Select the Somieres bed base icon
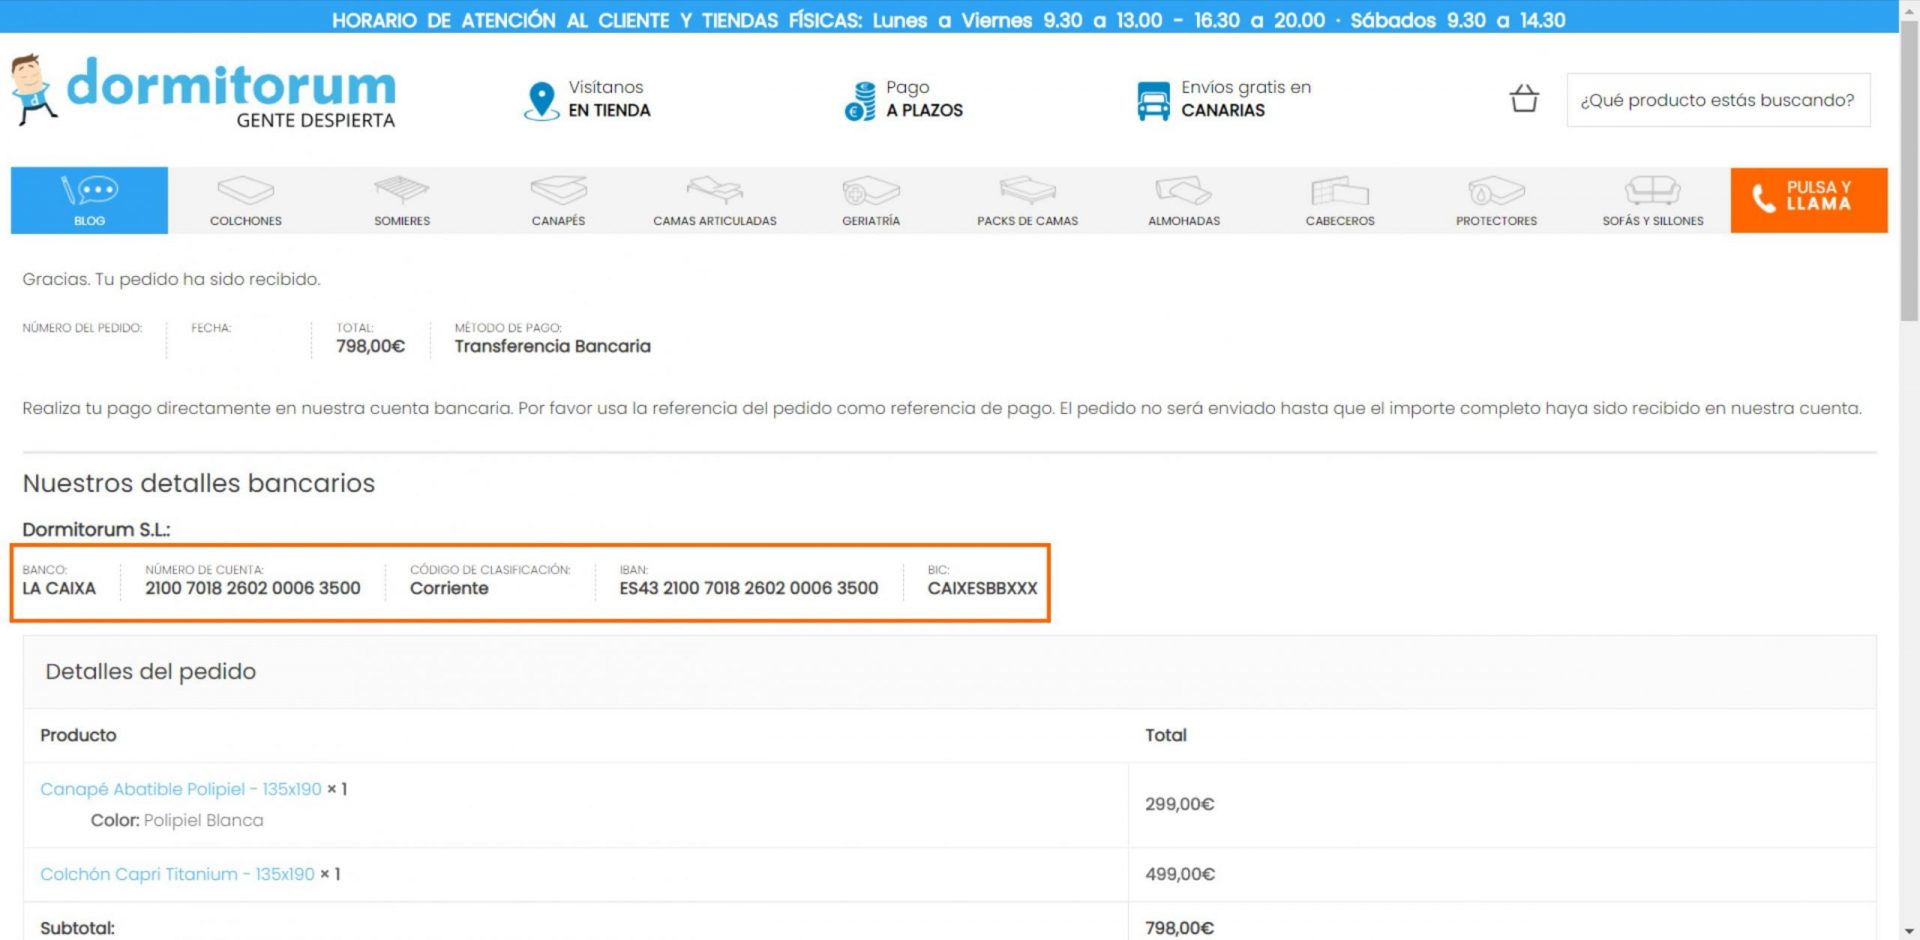 [402, 189]
